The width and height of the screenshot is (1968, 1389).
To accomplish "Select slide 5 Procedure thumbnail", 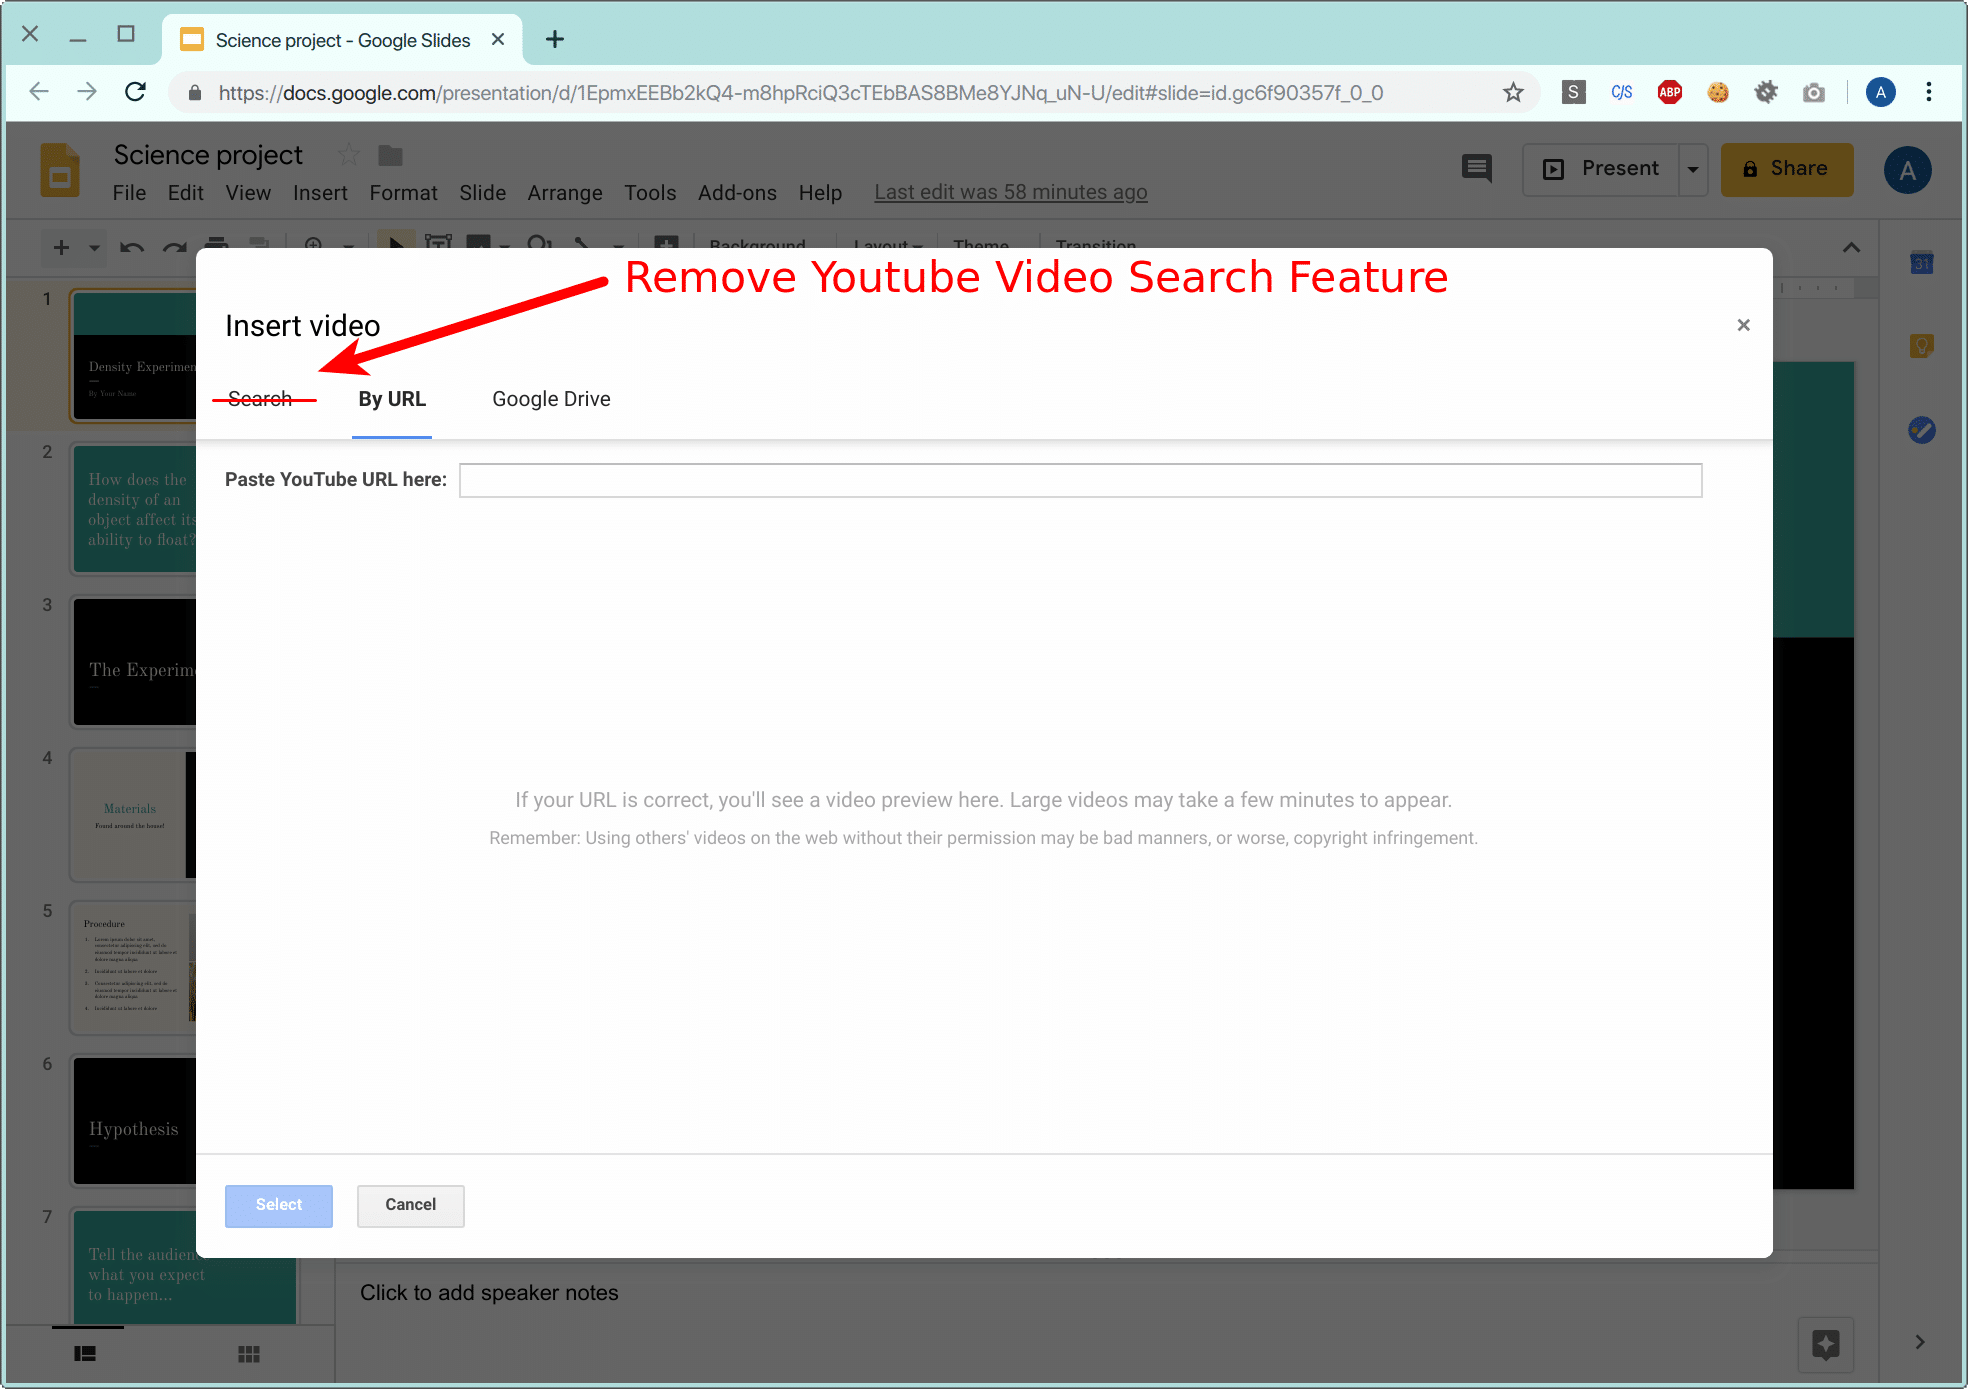I will tap(133, 969).
